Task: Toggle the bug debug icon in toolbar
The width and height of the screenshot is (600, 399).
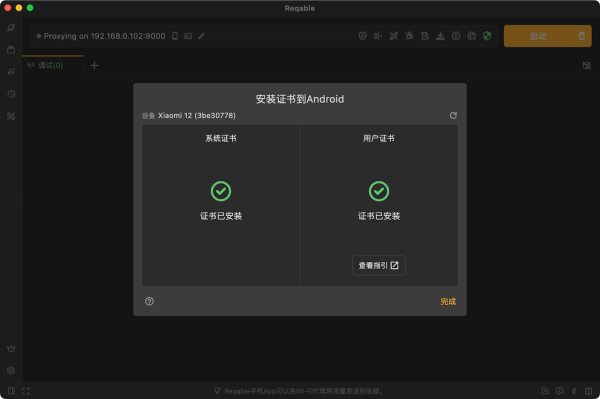Action: point(409,36)
